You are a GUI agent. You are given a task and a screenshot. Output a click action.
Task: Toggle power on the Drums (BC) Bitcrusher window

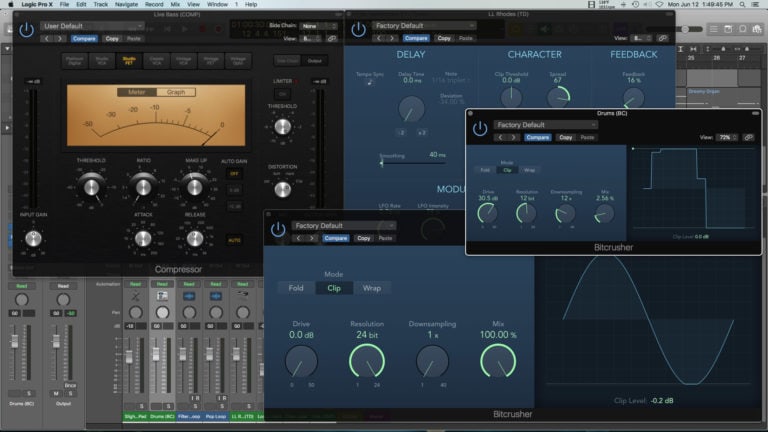pyautogui.click(x=480, y=129)
